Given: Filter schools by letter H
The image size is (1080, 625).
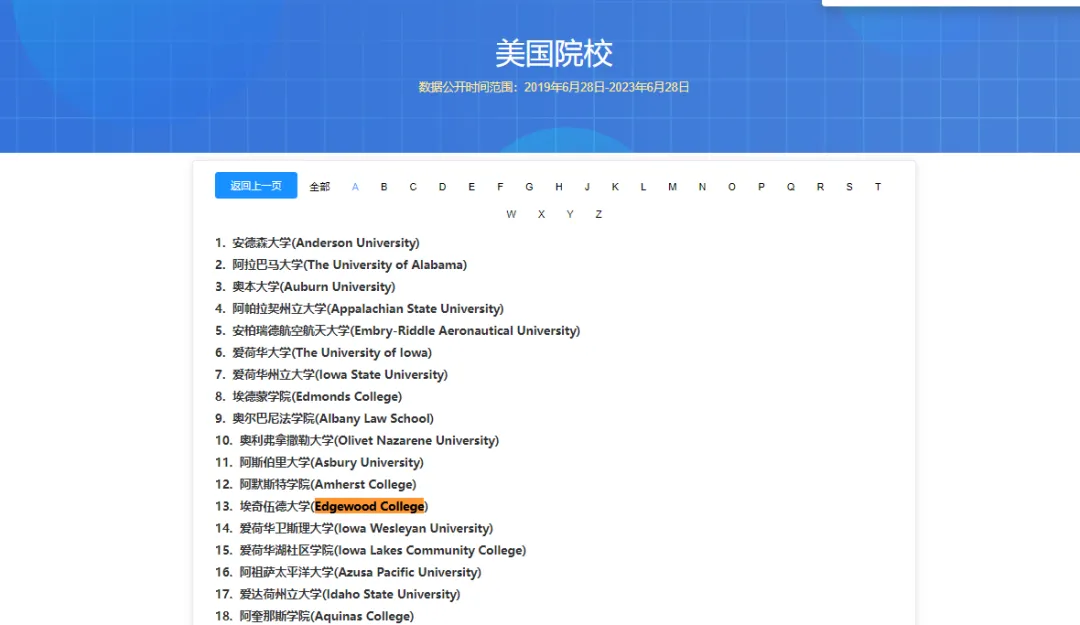Looking at the screenshot, I should click(559, 187).
